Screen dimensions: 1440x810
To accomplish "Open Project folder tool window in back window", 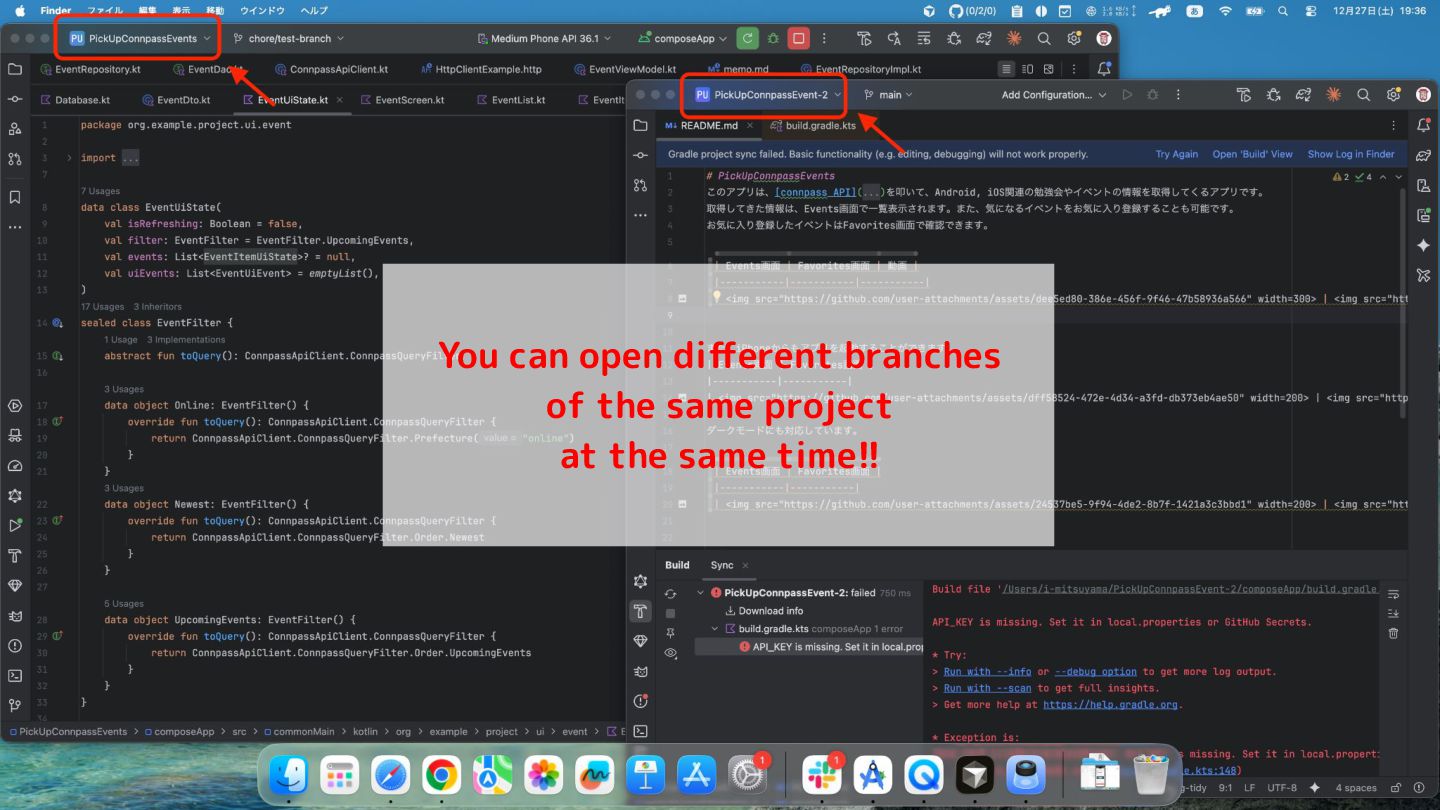I will [14, 69].
